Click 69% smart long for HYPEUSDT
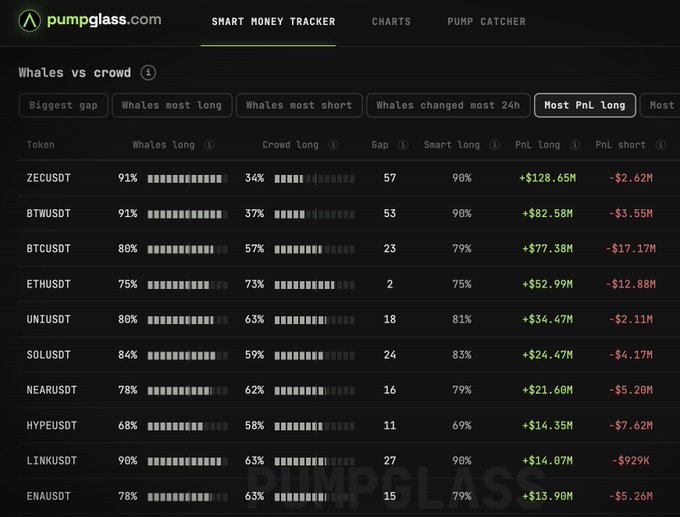 point(462,425)
